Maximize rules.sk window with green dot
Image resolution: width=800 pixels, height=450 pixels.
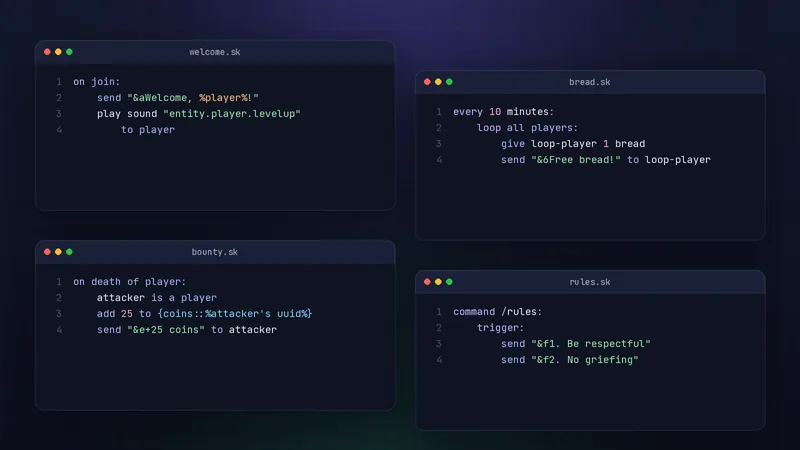point(449,282)
